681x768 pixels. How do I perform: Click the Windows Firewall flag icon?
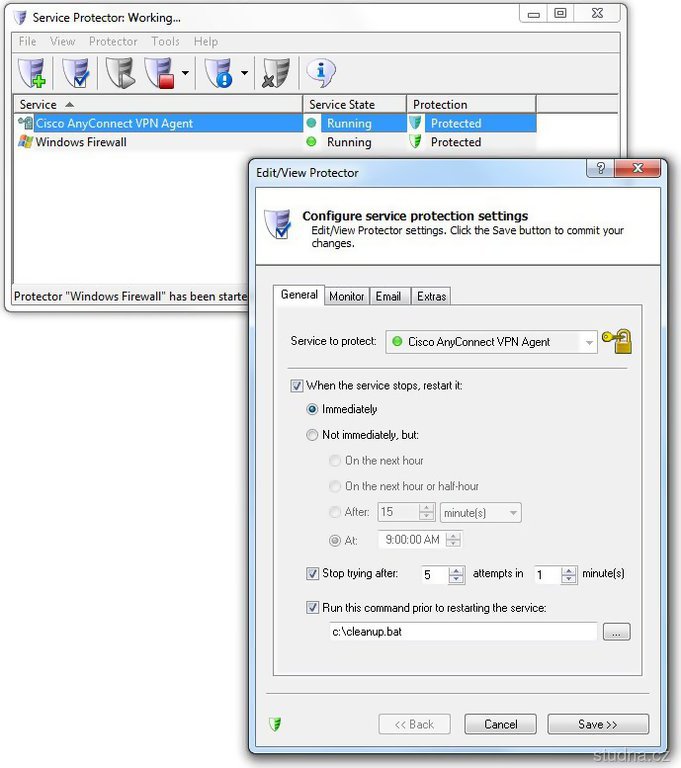25,142
